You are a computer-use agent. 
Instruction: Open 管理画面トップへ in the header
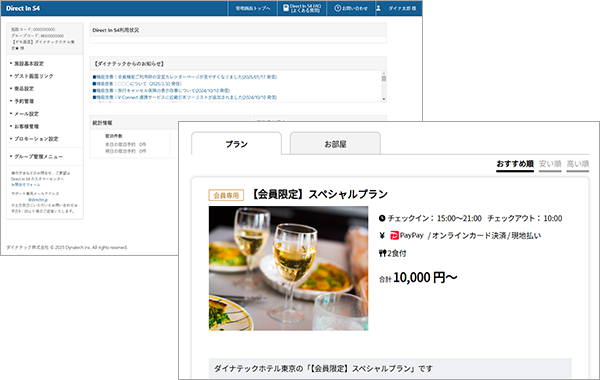253,8
